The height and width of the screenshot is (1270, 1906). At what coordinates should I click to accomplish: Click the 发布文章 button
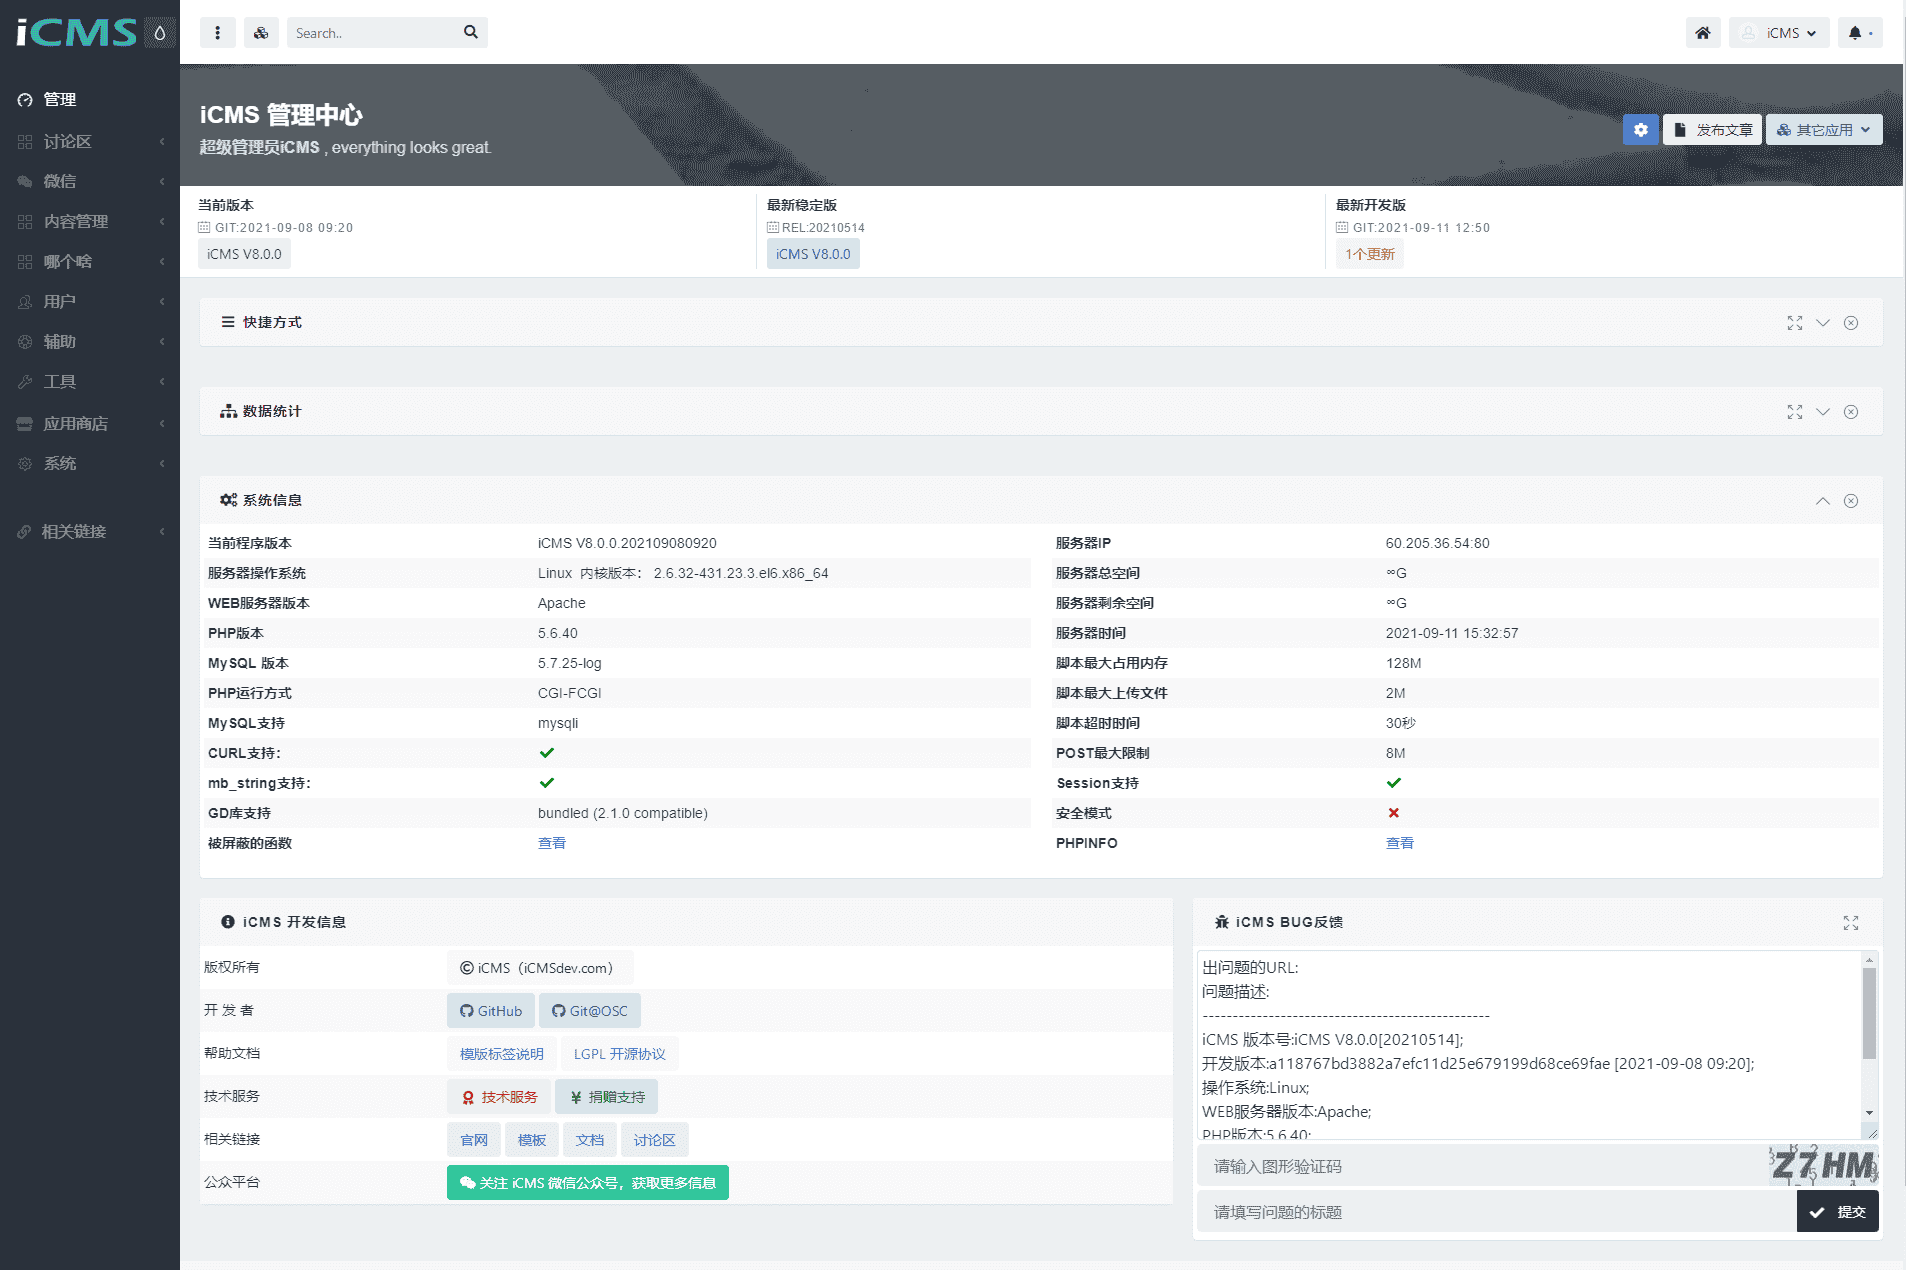[1712, 130]
